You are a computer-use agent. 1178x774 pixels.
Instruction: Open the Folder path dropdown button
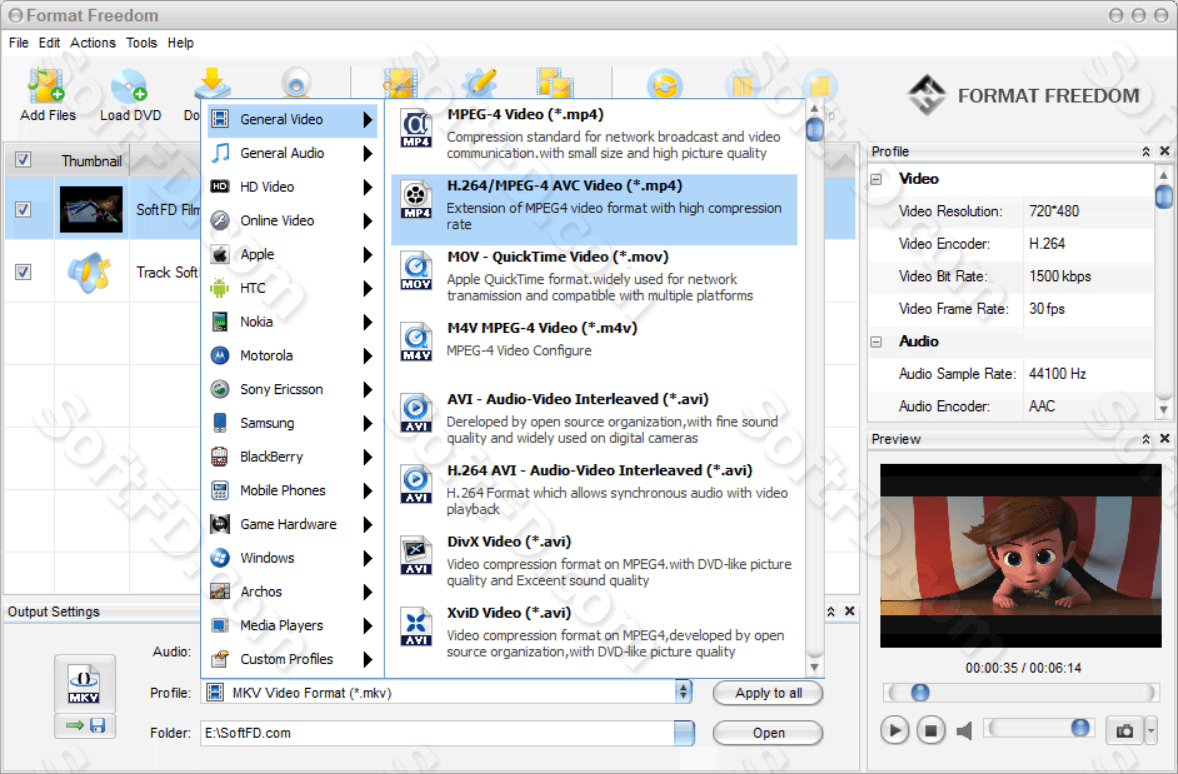point(684,733)
